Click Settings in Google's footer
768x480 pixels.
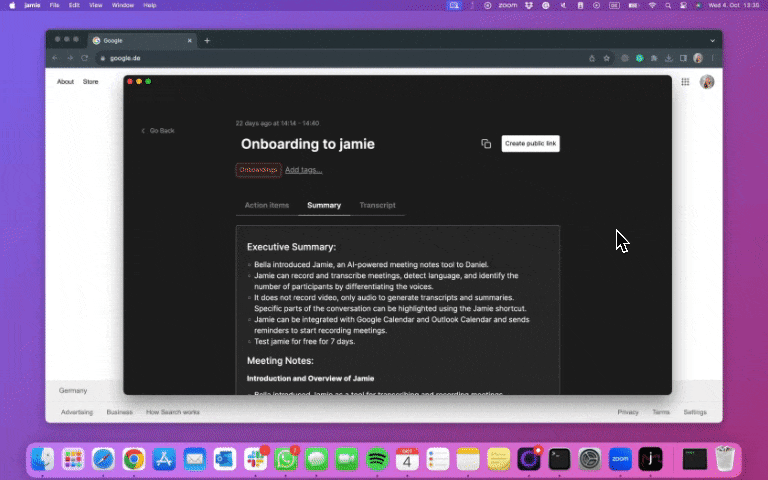695,412
